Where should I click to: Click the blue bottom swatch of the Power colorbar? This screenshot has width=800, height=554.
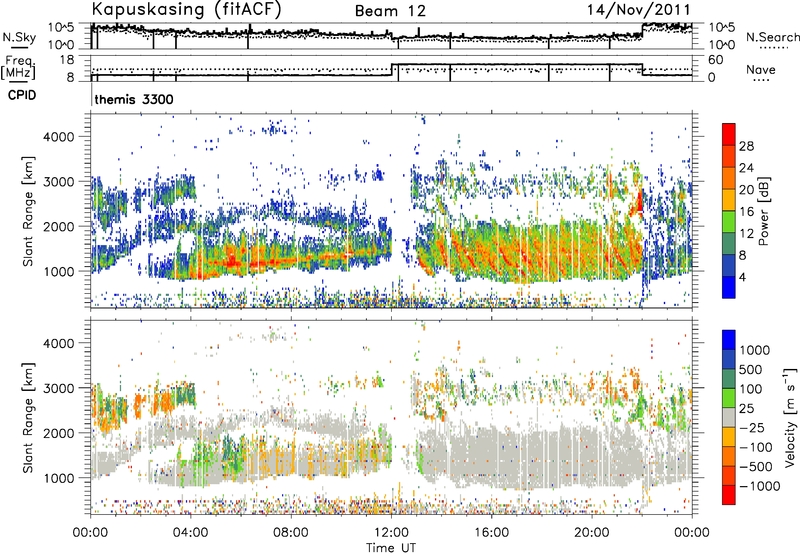pyautogui.click(x=729, y=287)
